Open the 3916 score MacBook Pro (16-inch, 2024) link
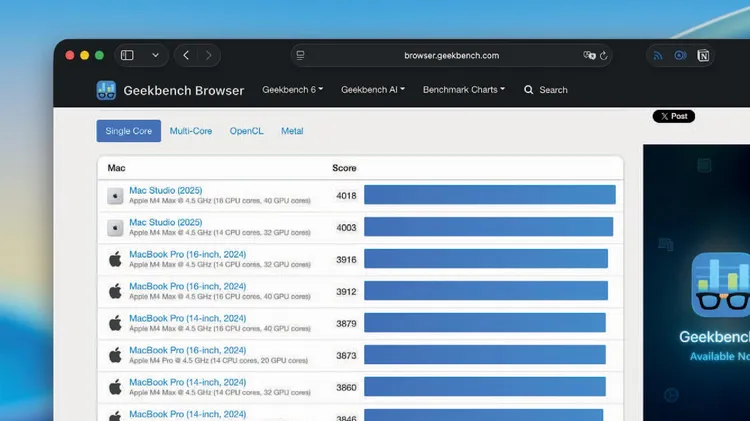This screenshot has width=750, height=421. tap(187, 255)
